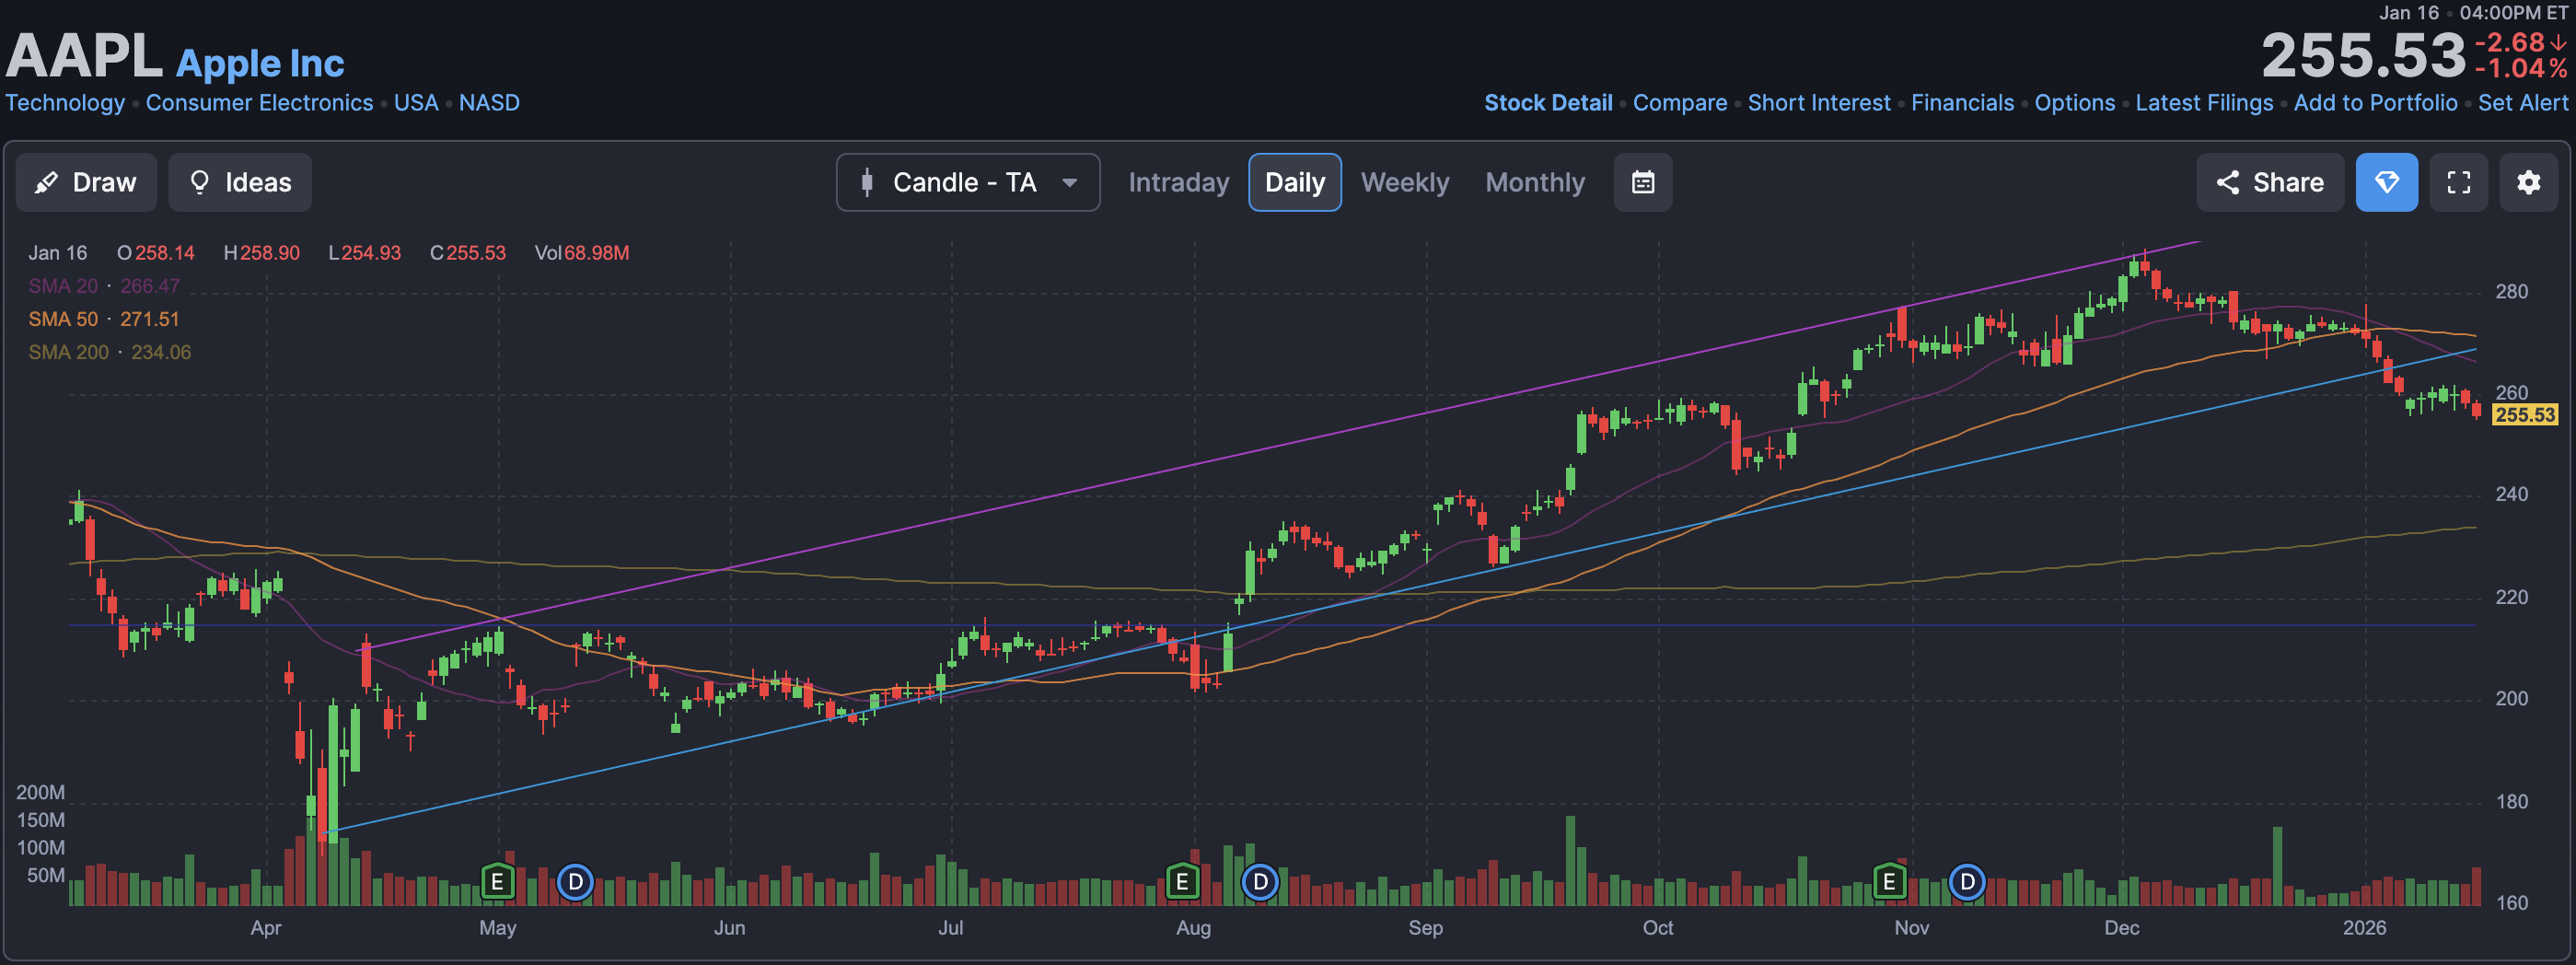This screenshot has width=2576, height=965.
Task: Open the Ideas panel
Action: pyautogui.click(x=240, y=182)
